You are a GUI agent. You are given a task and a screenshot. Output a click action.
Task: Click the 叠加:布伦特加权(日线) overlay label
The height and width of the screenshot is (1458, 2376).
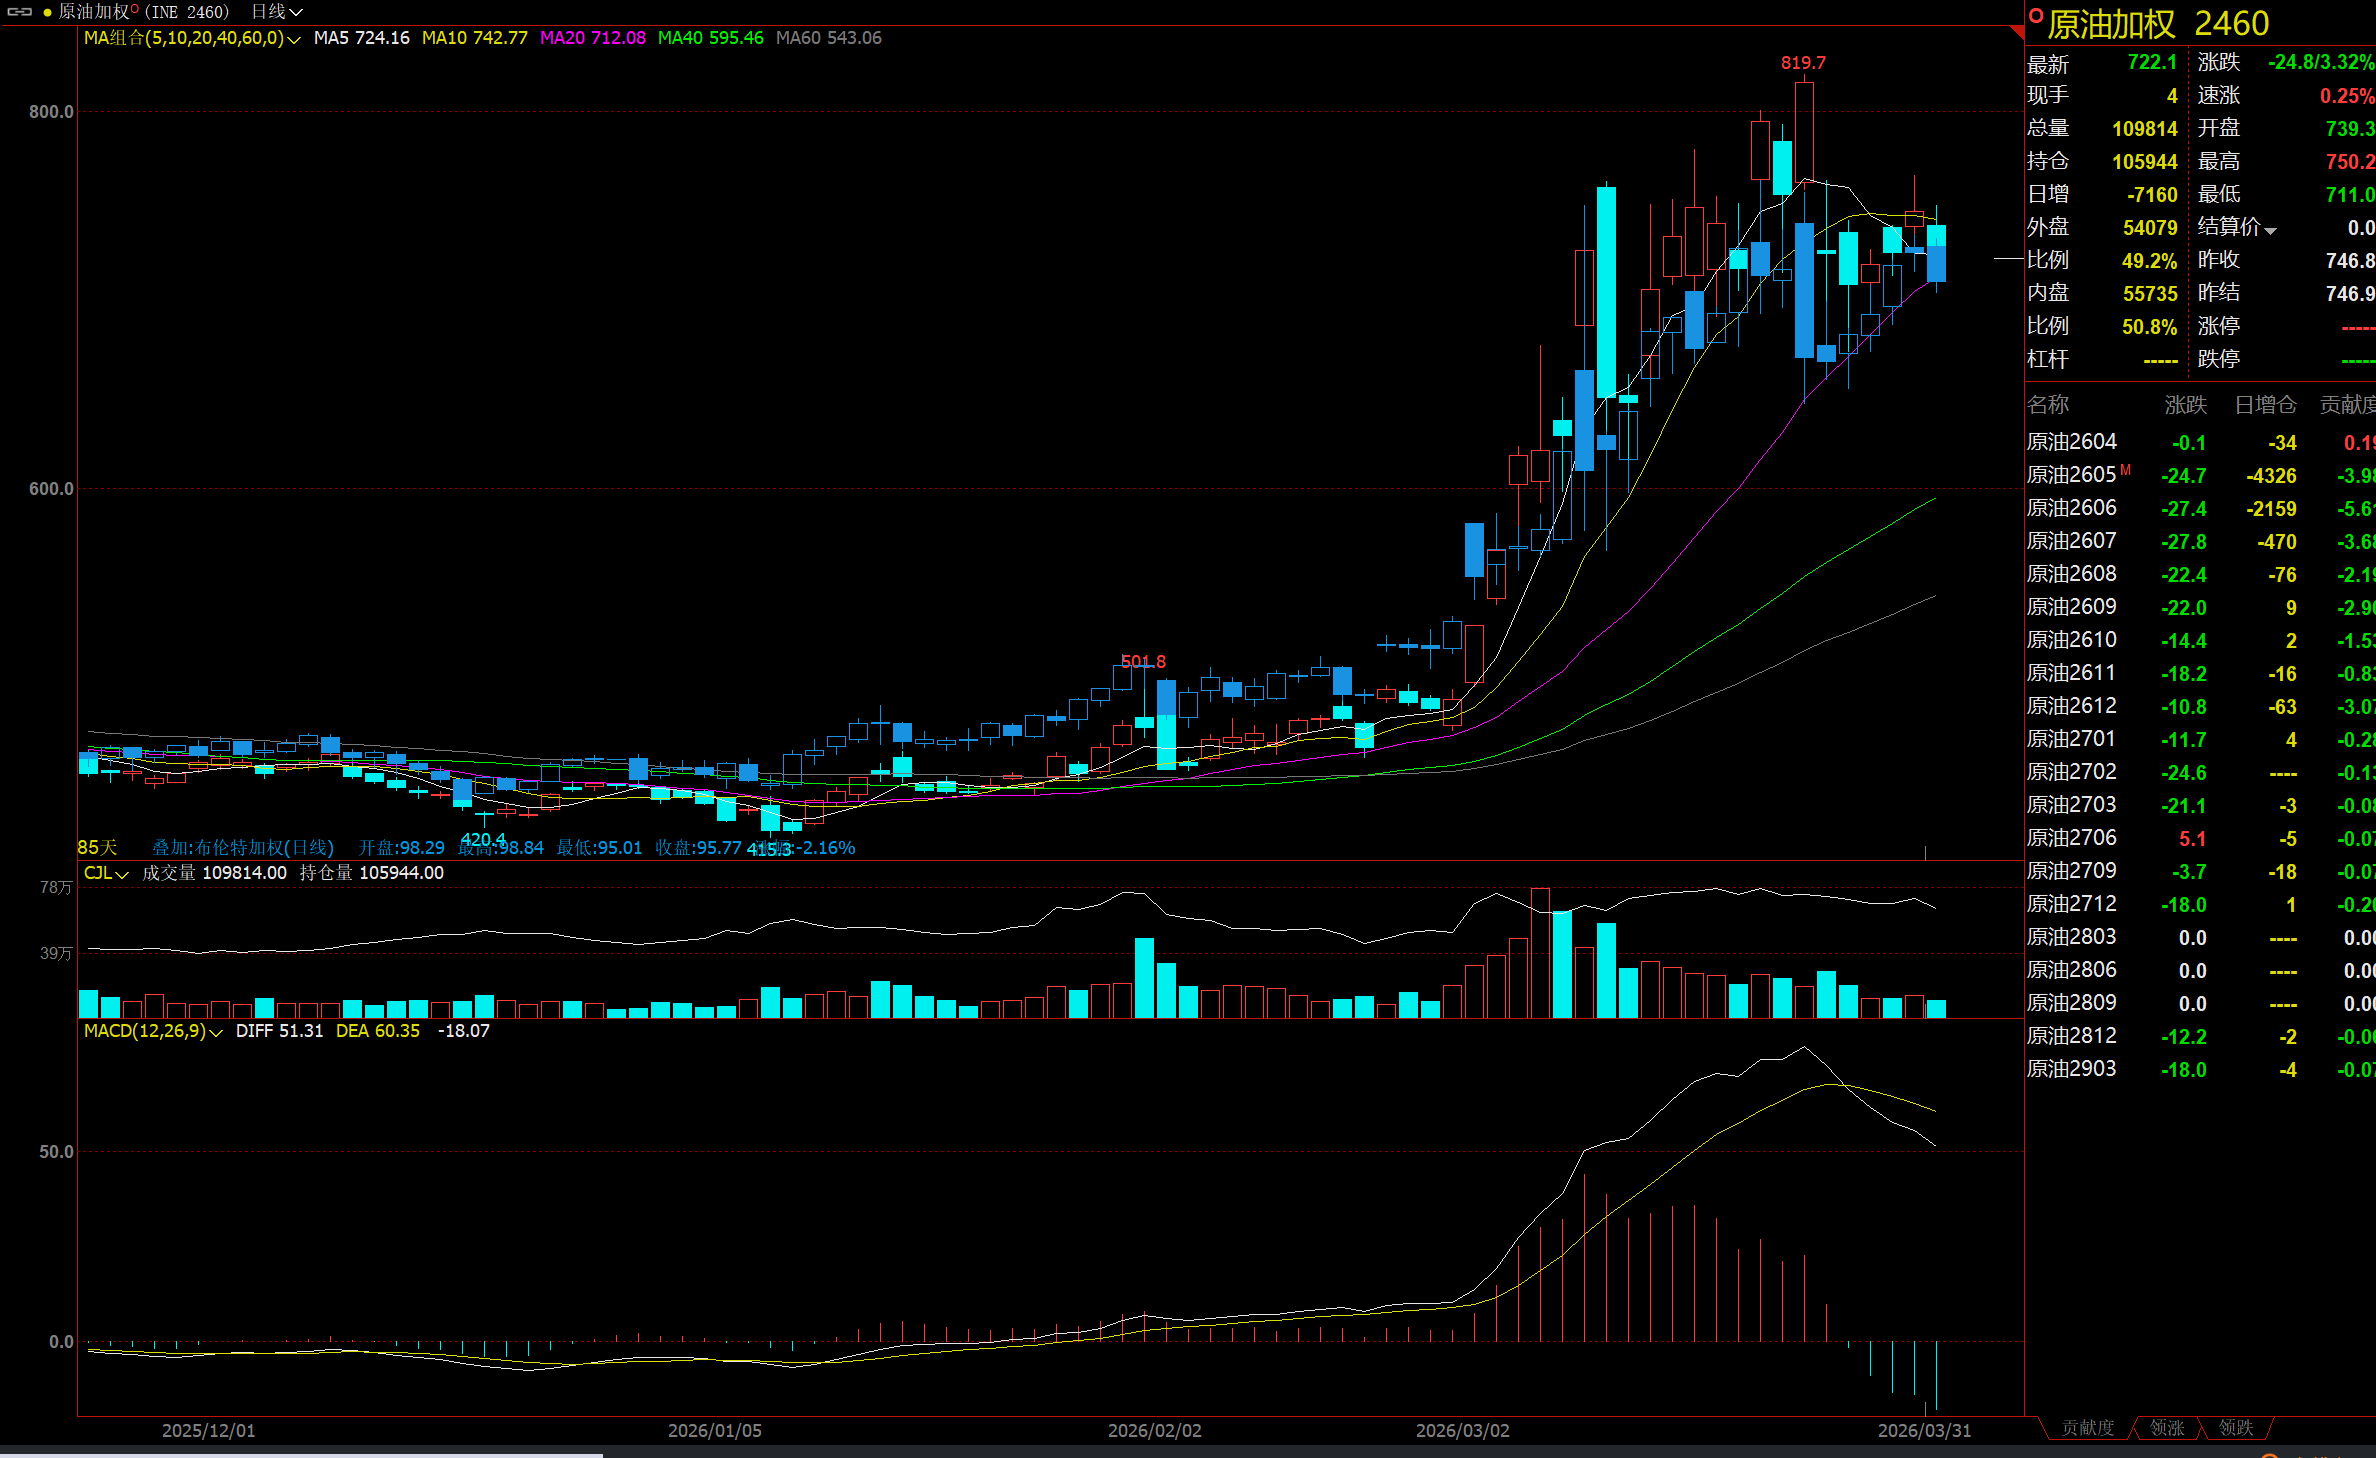pos(243,848)
